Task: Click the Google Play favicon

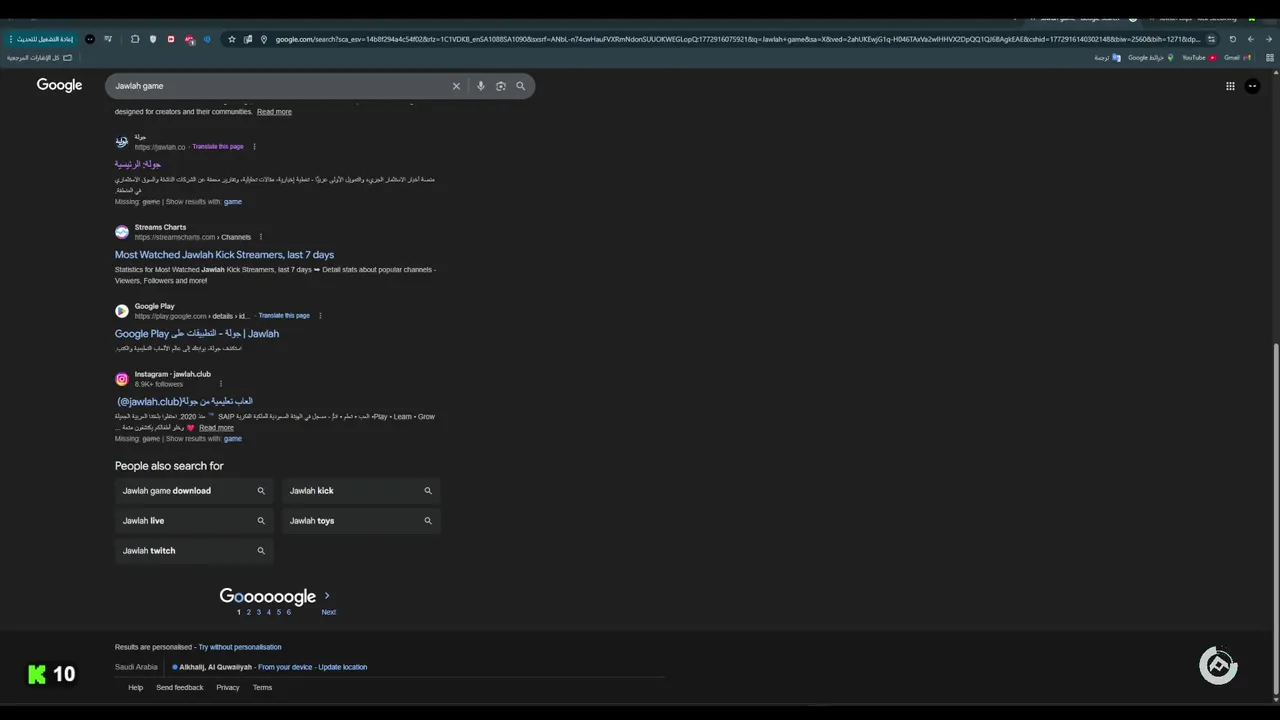Action: [x=122, y=311]
